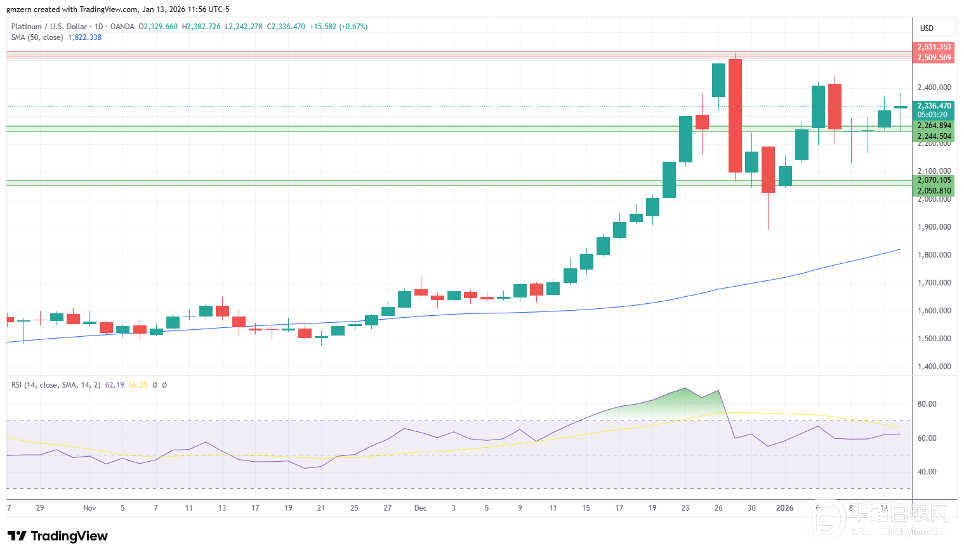Screen dimensions: 964x556
Task: Click the Nov label on the time axis
Action: 90,508
